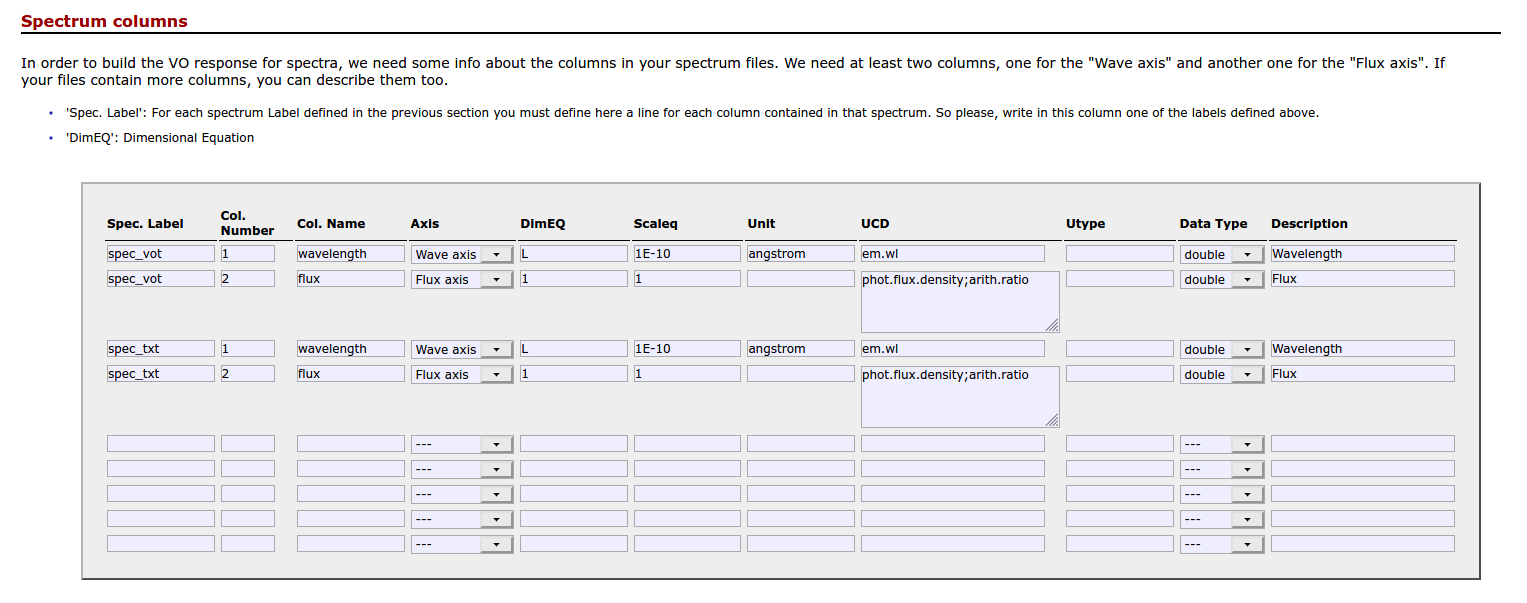This screenshot has width=1527, height=603.
Task: Click UCD textarea of spec_vot flux row
Action: pyautogui.click(x=960, y=301)
